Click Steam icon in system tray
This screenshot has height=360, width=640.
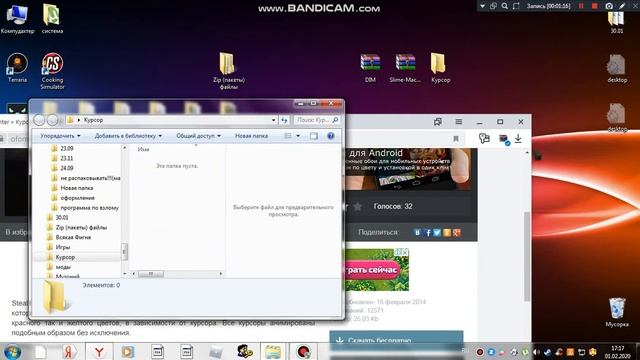(547, 352)
